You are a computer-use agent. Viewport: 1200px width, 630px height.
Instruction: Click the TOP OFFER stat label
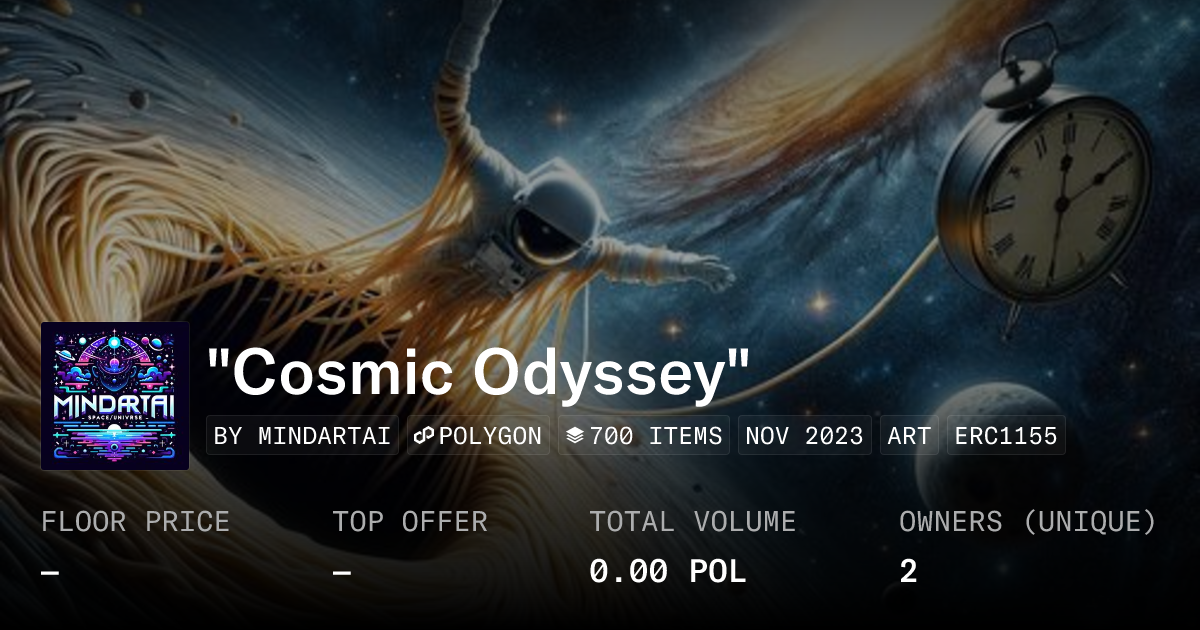click(410, 521)
